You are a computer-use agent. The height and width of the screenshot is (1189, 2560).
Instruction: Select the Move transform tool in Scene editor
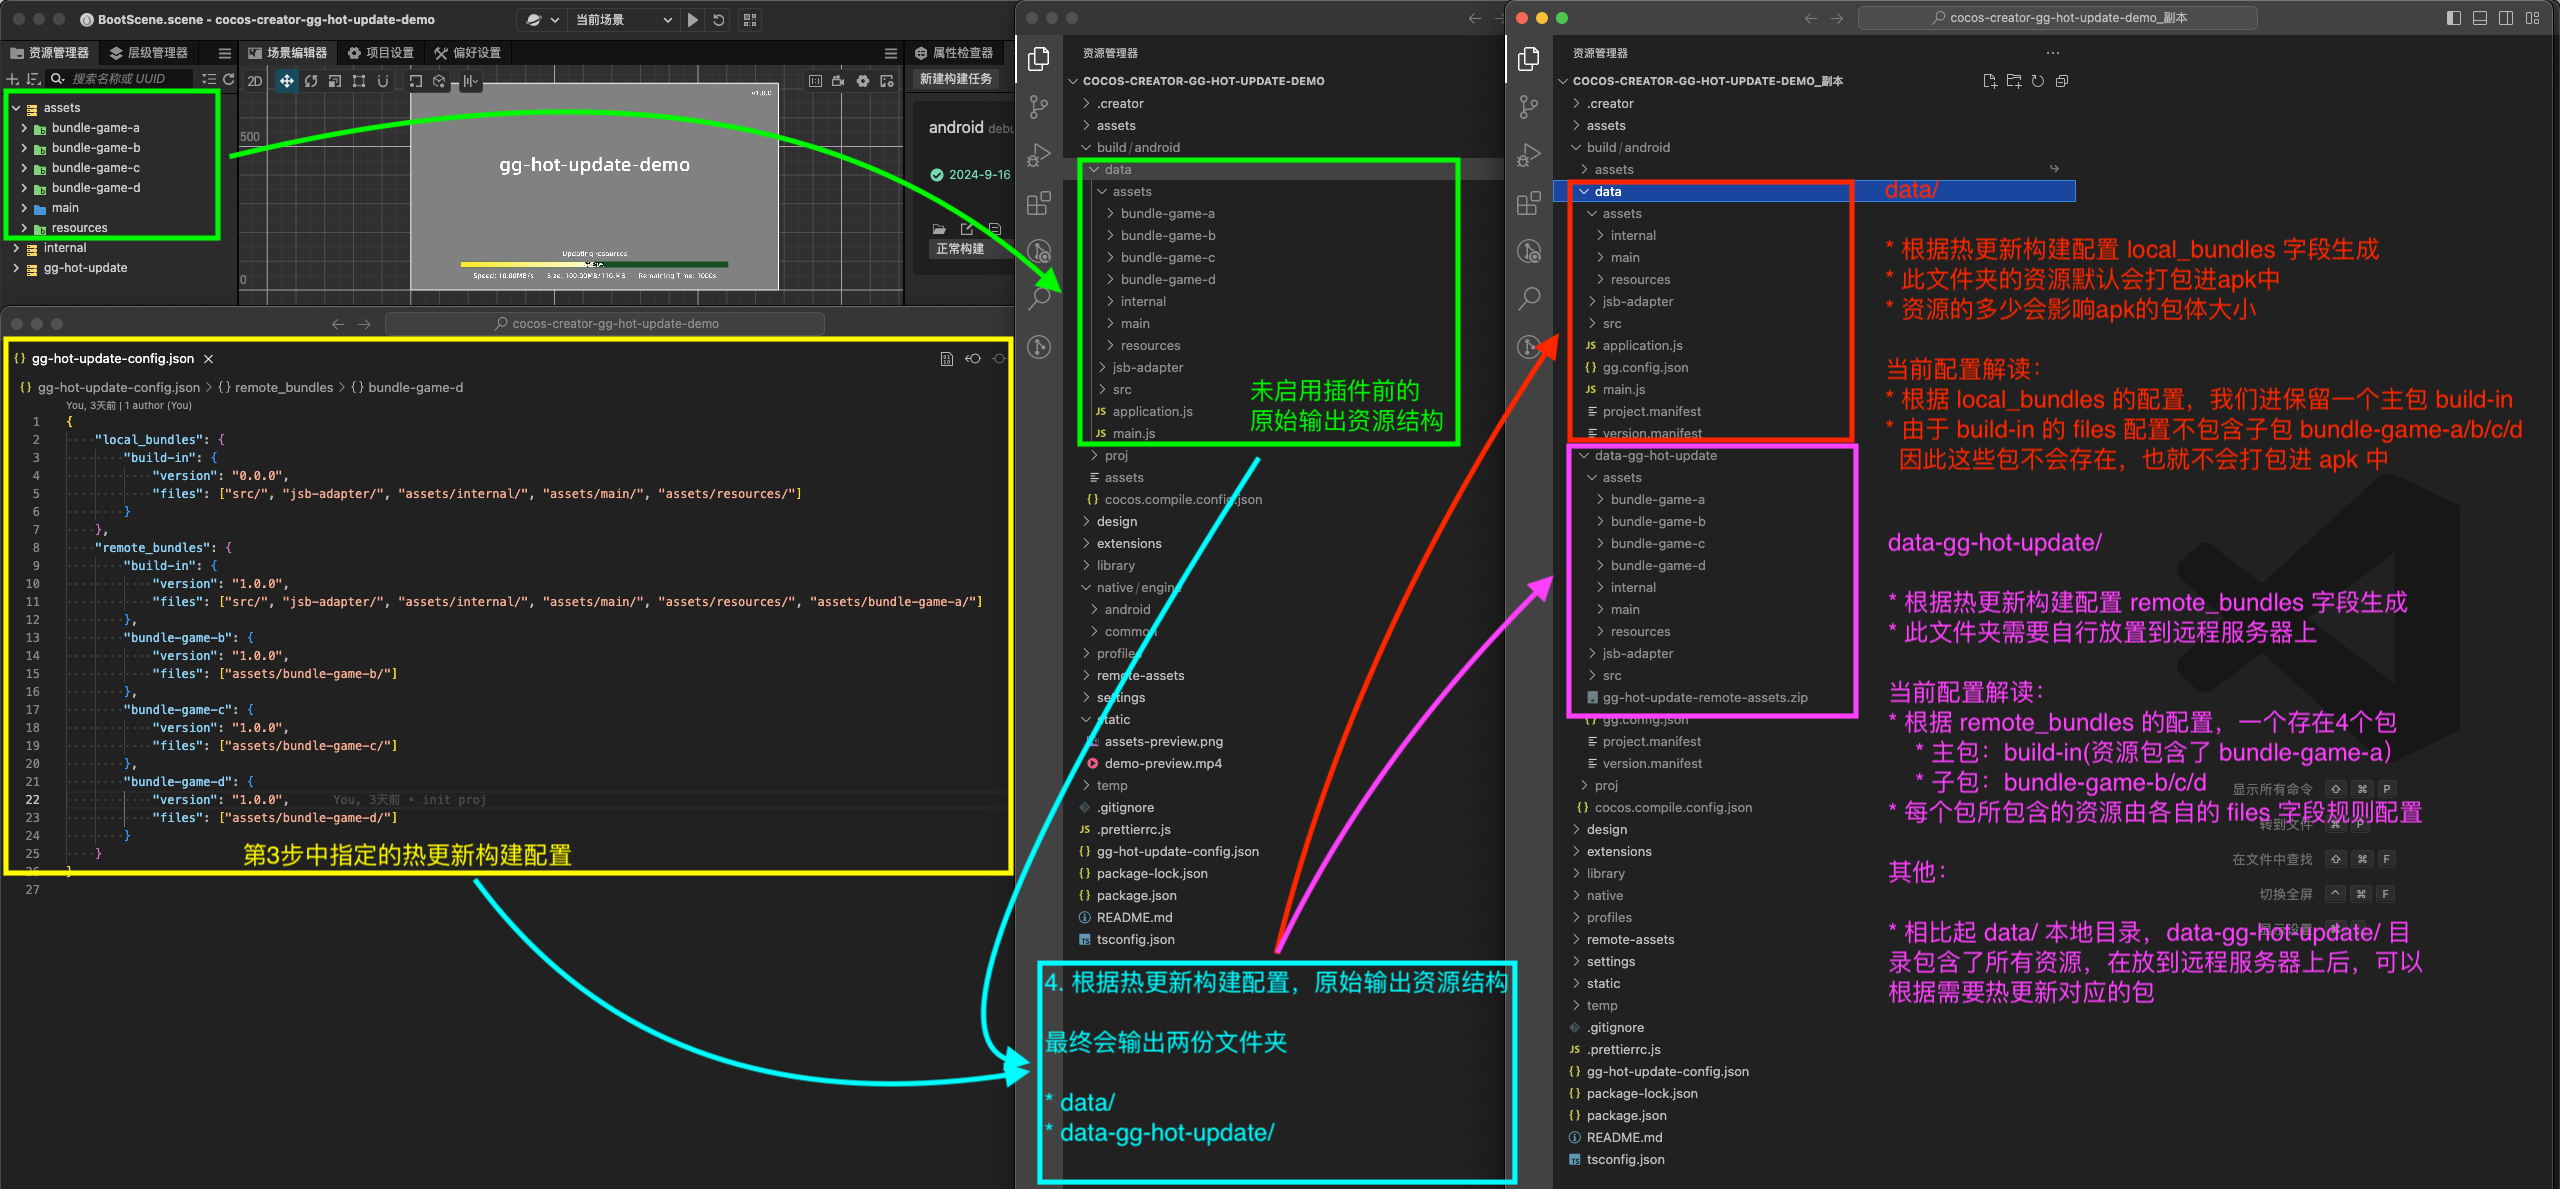click(x=287, y=82)
